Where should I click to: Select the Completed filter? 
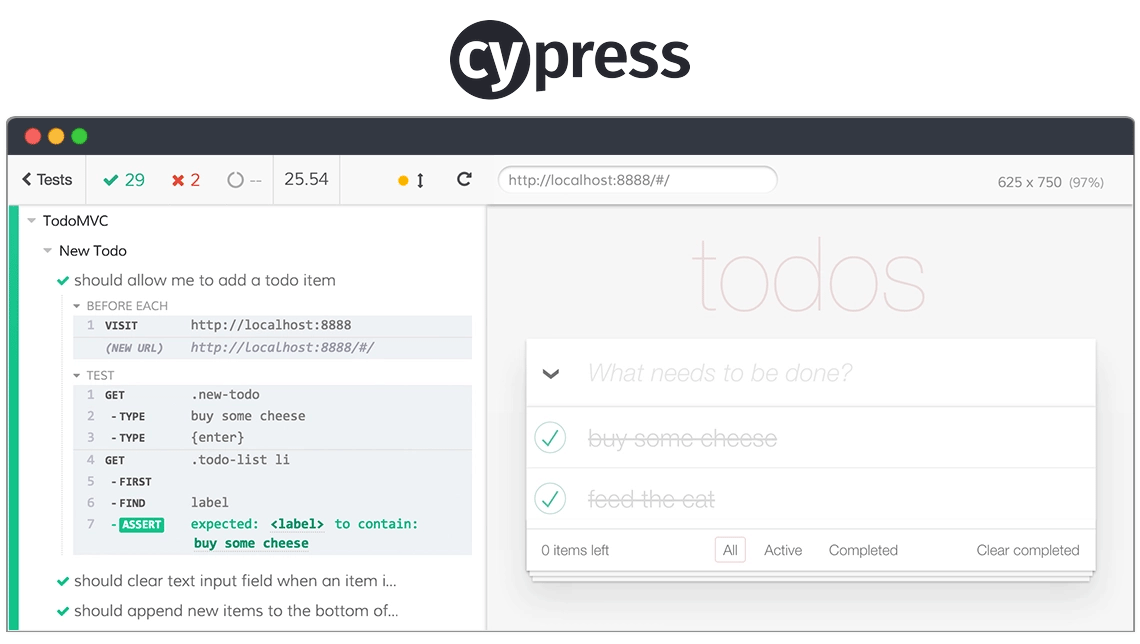coord(863,550)
